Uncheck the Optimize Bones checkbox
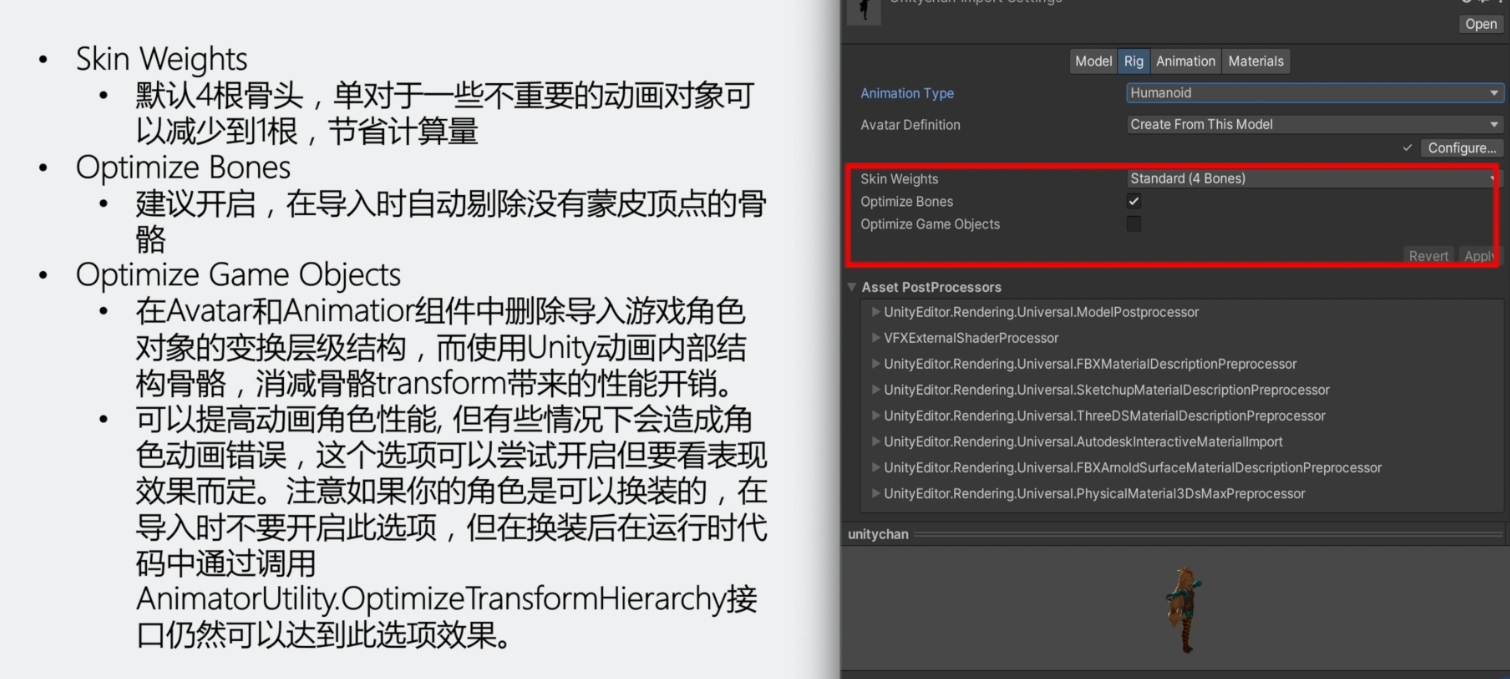Screen dimensions: 1510x679 (1134, 201)
